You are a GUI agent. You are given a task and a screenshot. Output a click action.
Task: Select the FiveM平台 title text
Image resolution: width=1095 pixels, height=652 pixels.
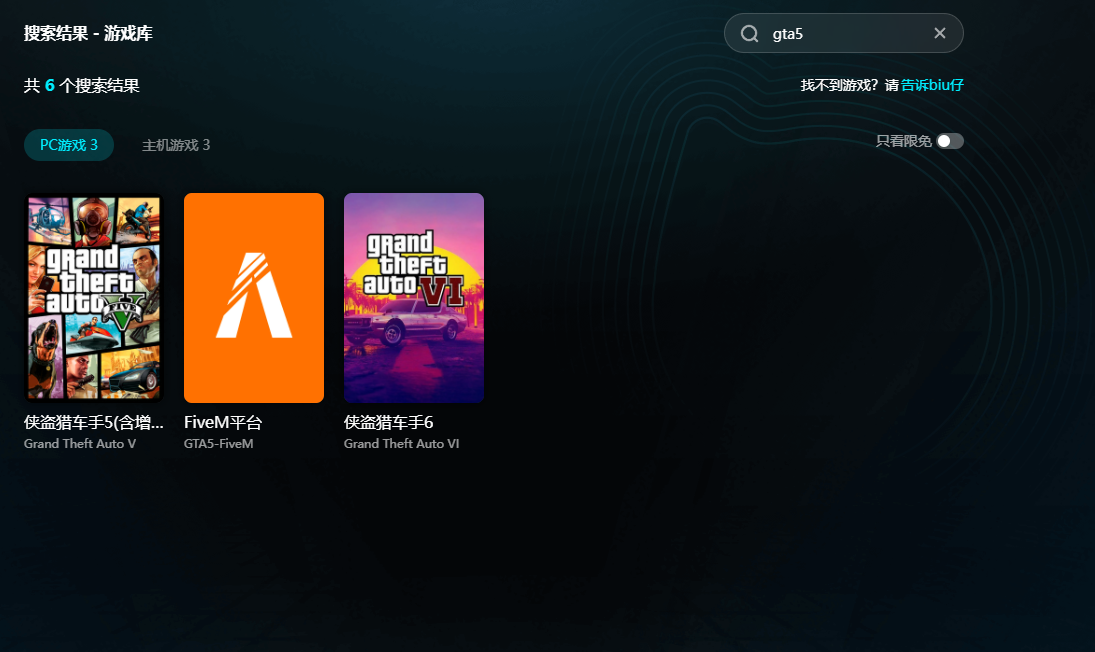pyautogui.click(x=223, y=422)
